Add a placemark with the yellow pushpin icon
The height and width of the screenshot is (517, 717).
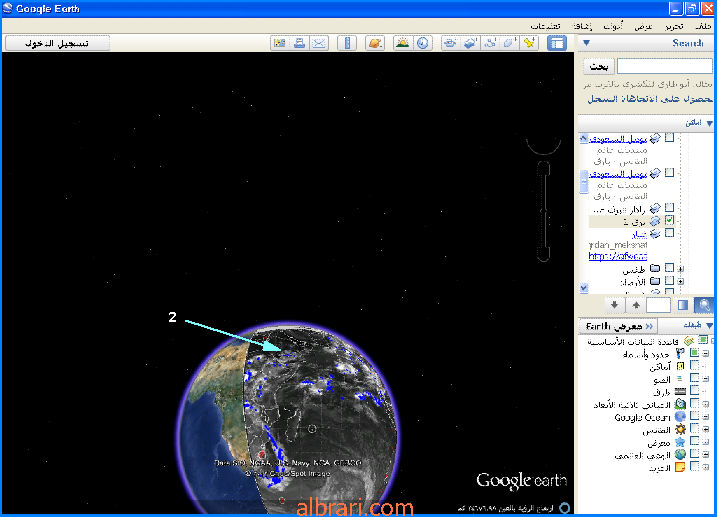[x=530, y=43]
